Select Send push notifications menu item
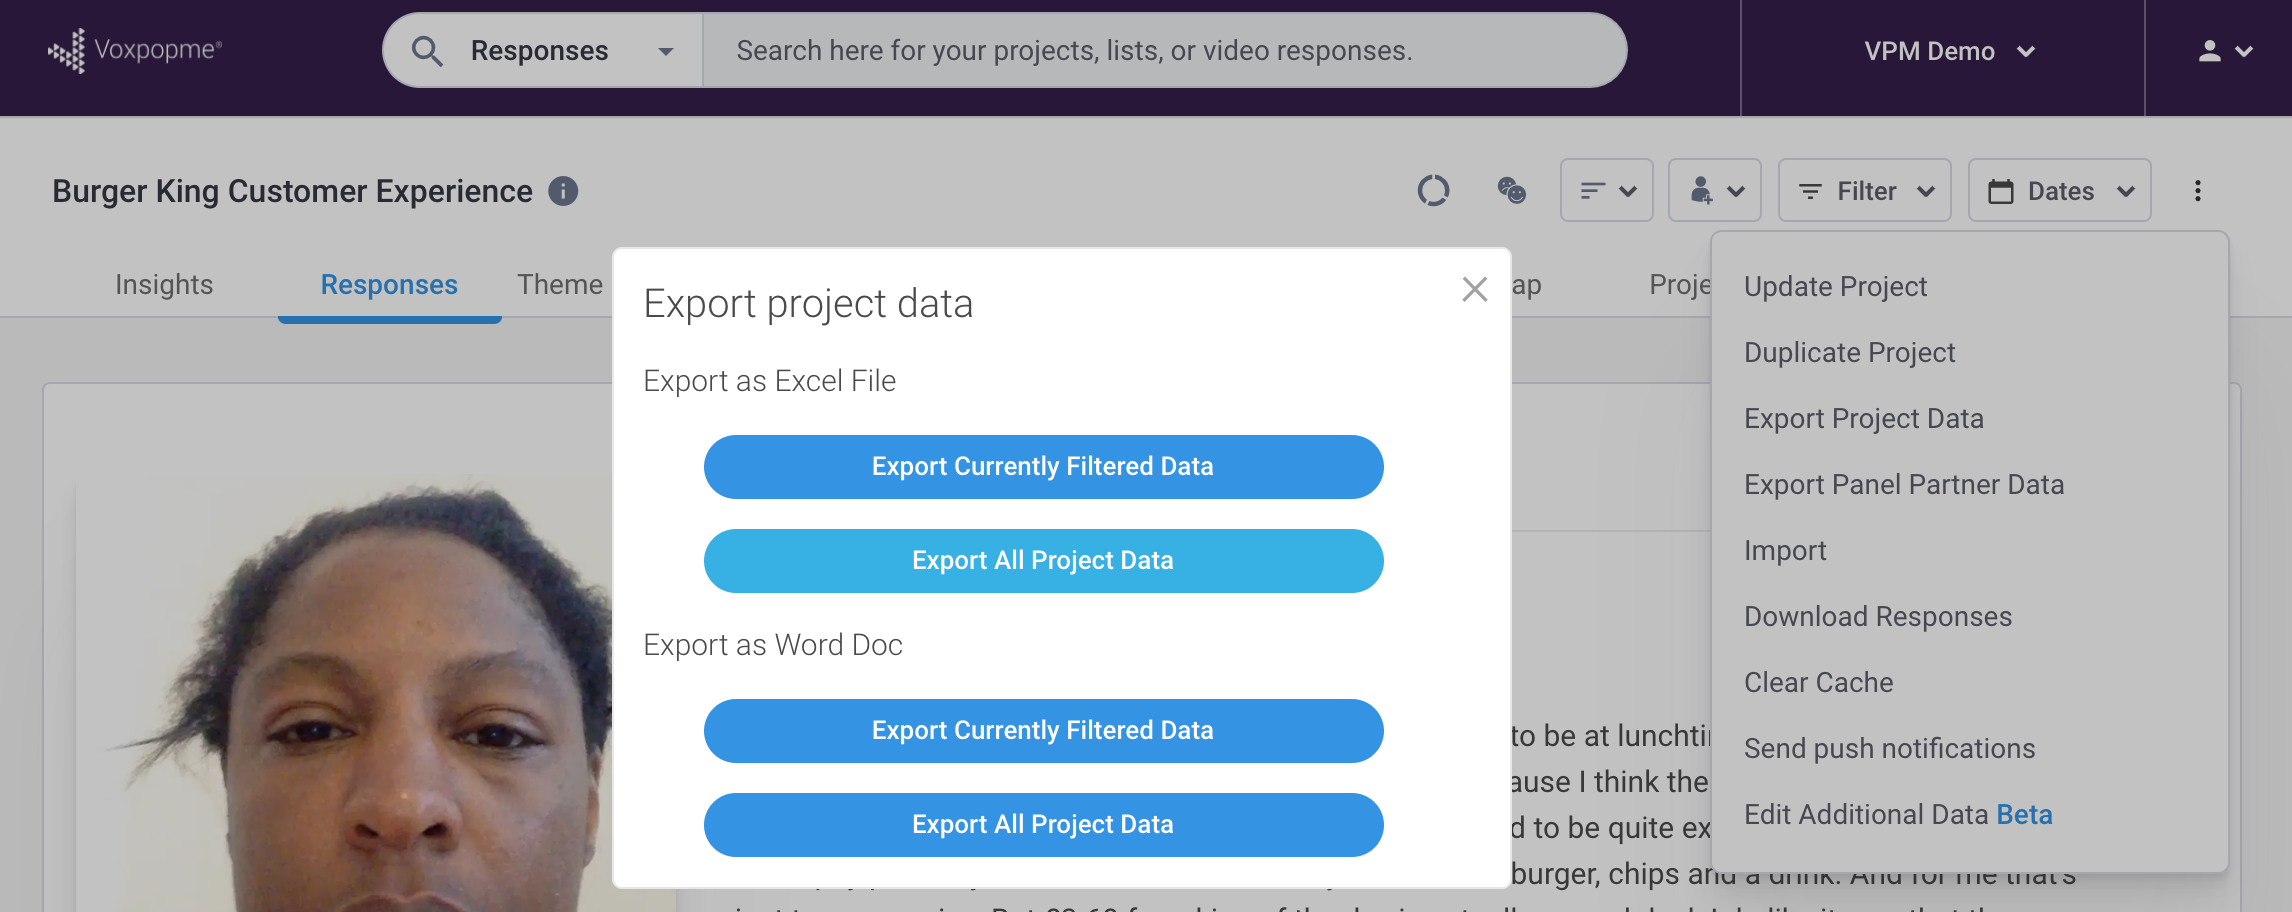The image size is (2292, 912). [x=1970, y=749]
